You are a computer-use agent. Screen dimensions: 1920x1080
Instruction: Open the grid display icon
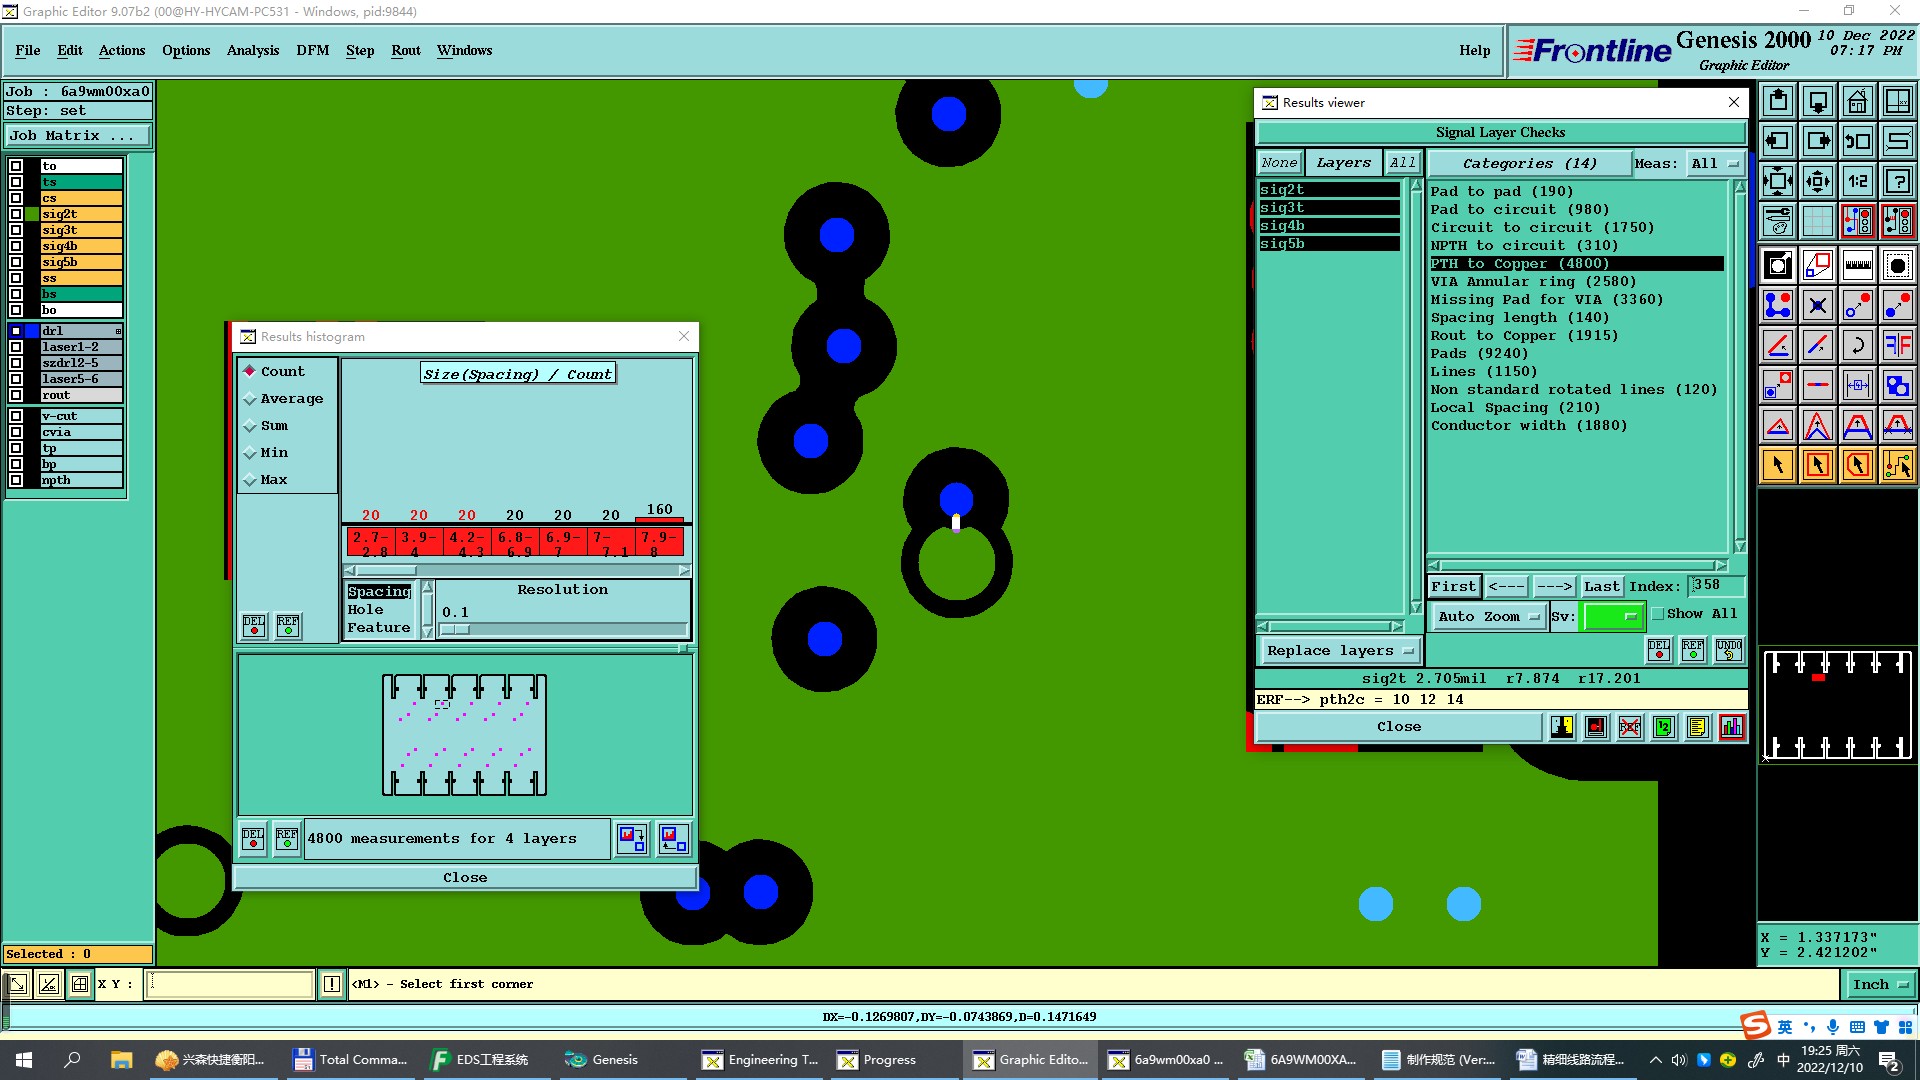tap(1817, 221)
